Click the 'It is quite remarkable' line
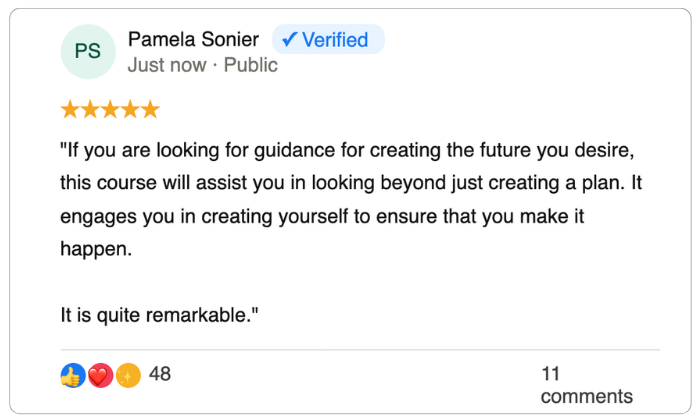Screen dimensions: 700x420 [x=160, y=316]
